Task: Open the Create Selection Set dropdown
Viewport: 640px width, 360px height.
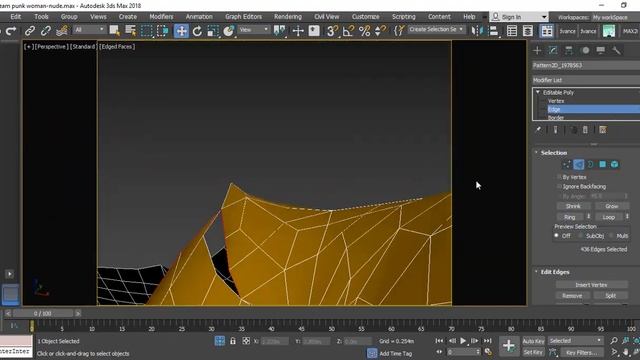Action: 436,29
